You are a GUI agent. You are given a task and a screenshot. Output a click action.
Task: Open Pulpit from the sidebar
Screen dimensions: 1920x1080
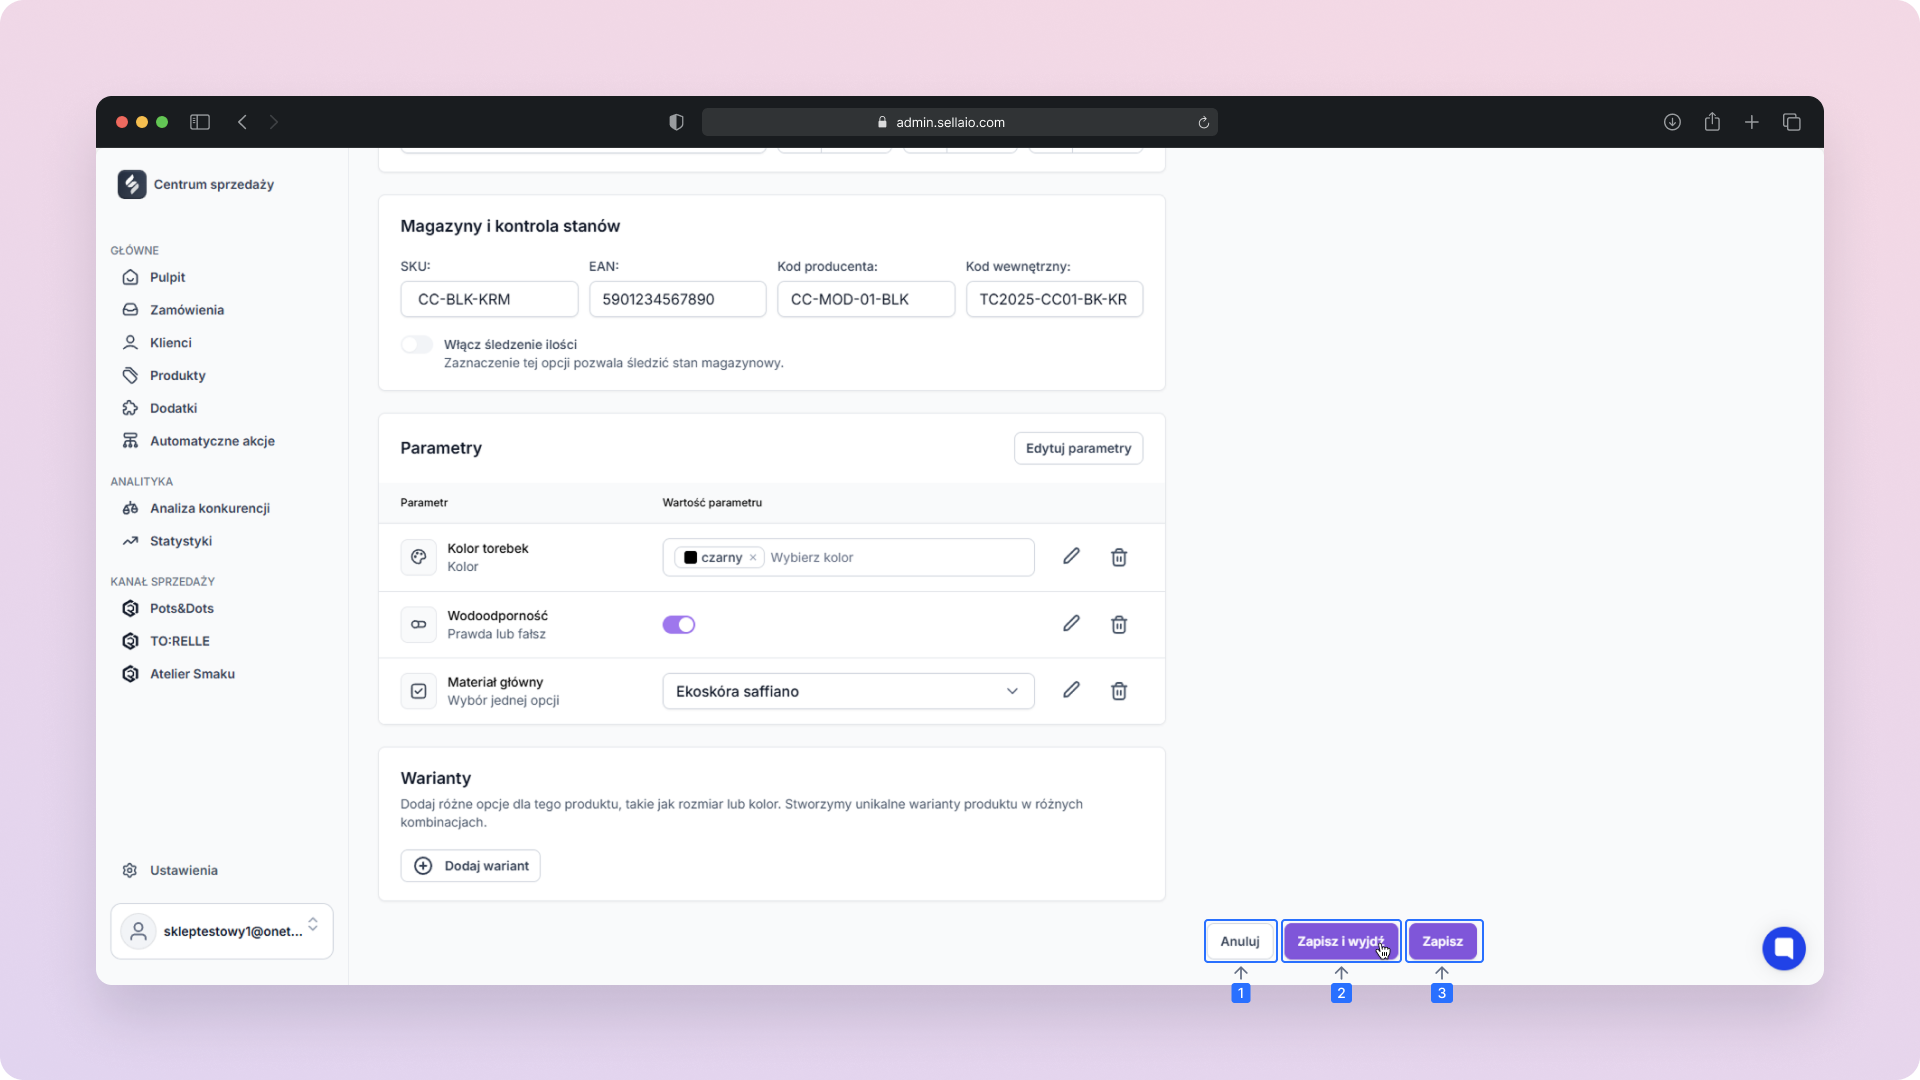[167, 277]
